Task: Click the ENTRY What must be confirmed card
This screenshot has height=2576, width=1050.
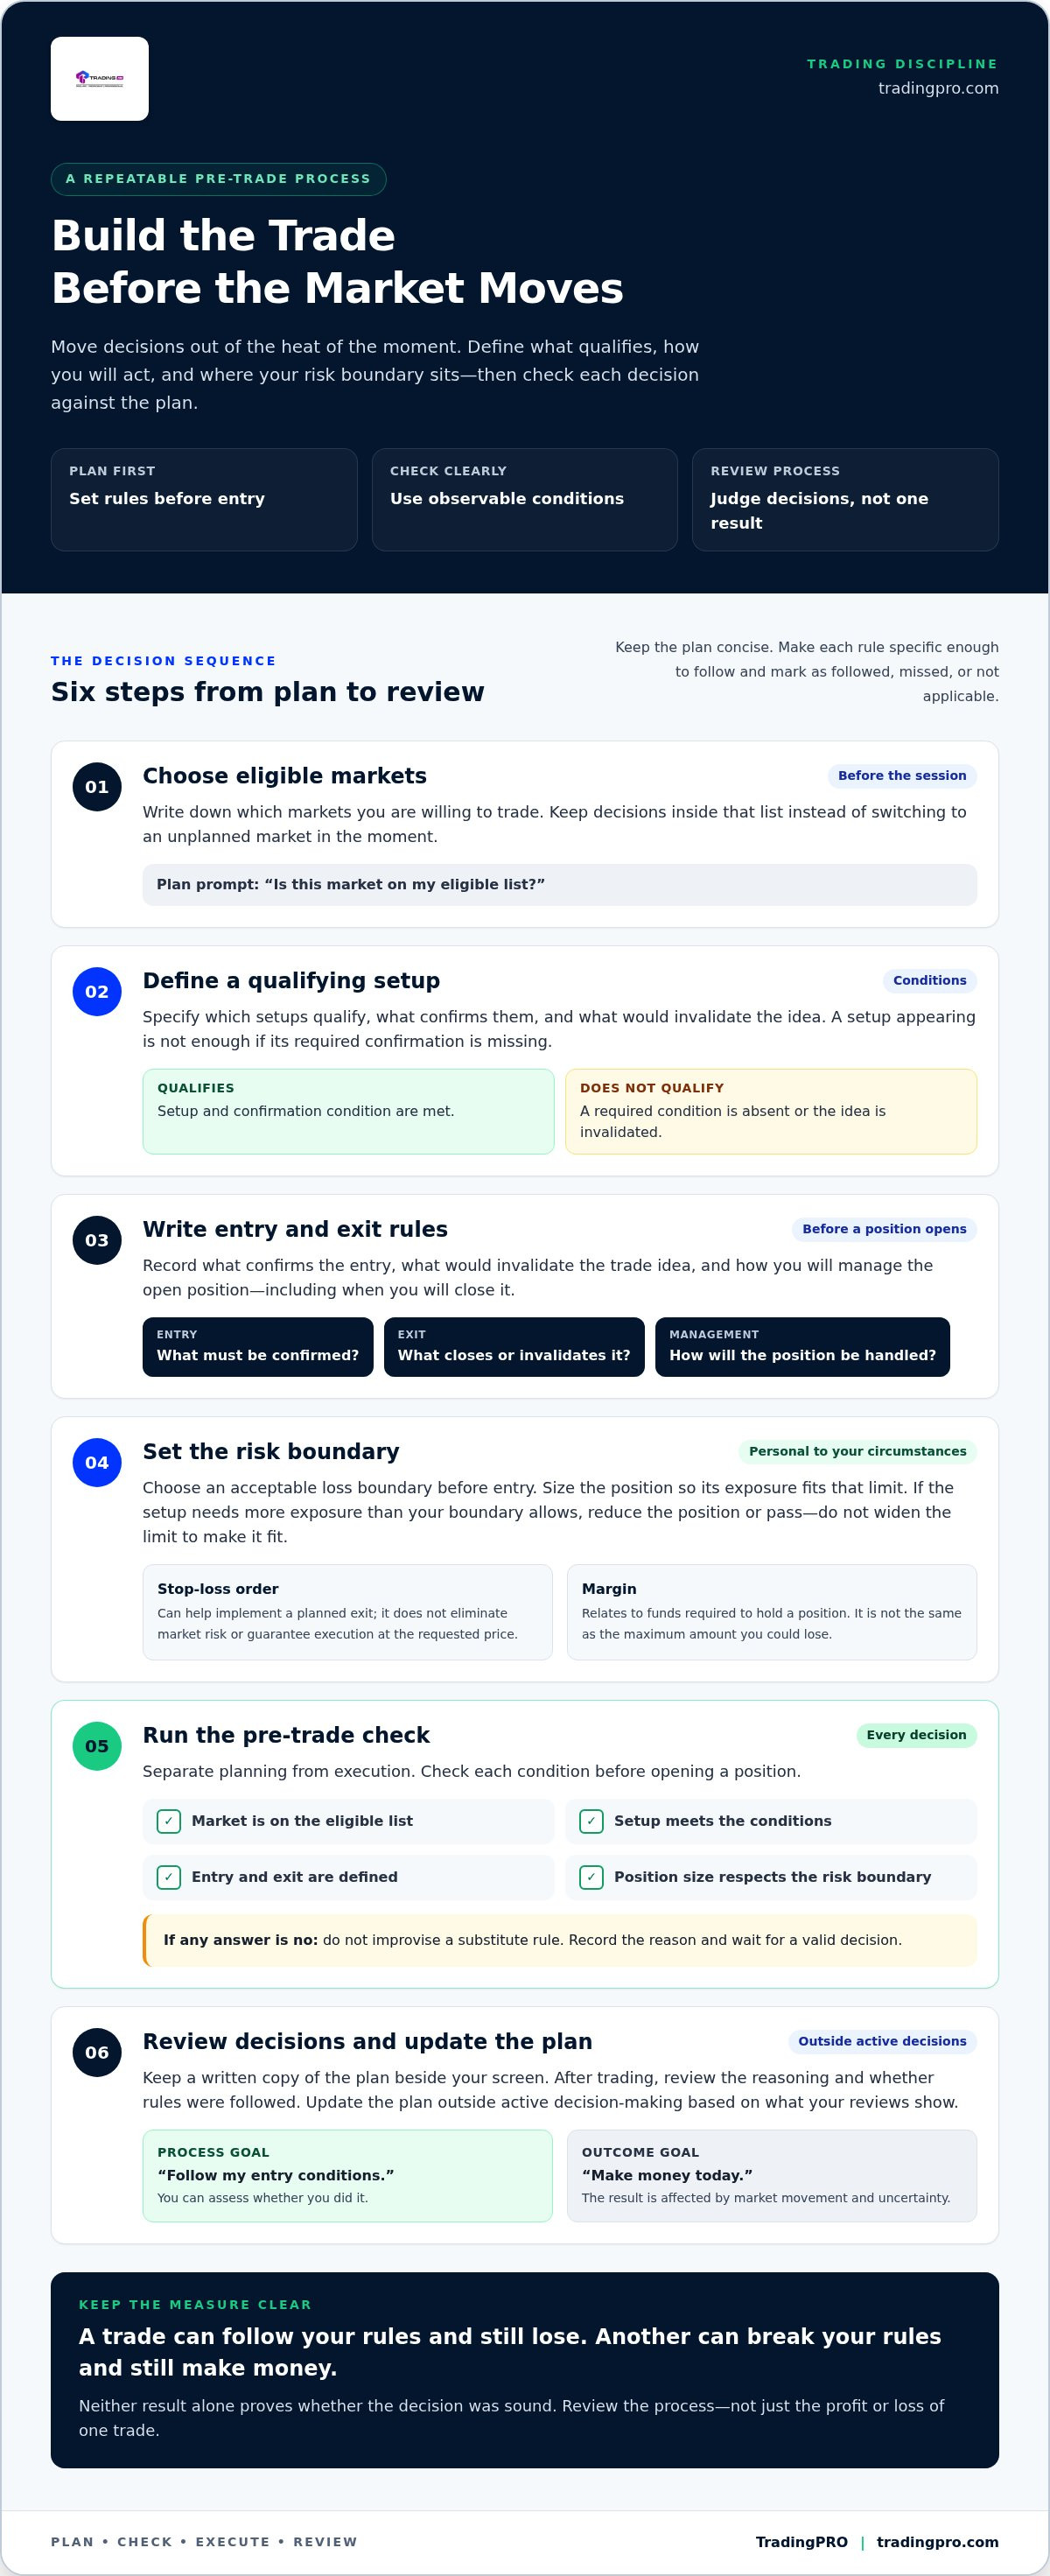Action: click(258, 1347)
